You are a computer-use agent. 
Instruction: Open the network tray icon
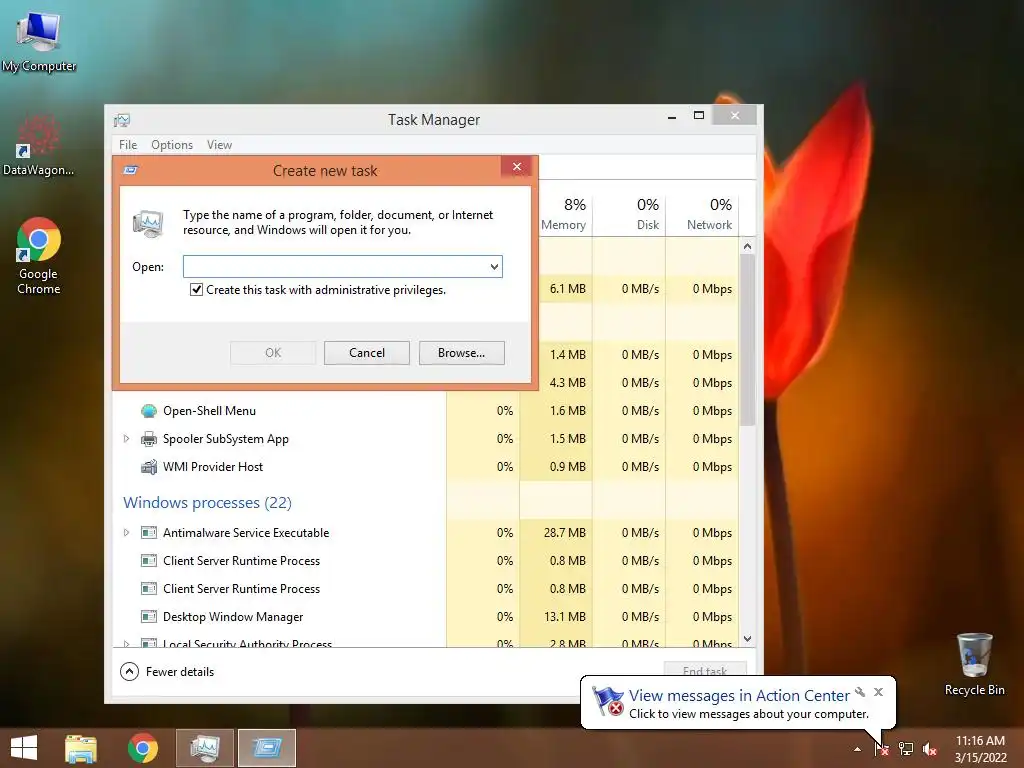pyautogui.click(x=906, y=748)
